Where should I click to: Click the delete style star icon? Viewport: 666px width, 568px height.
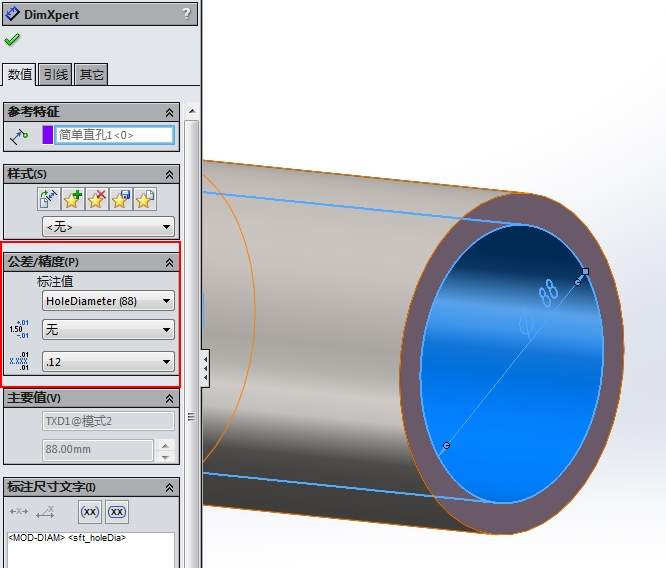pyautogui.click(x=97, y=199)
